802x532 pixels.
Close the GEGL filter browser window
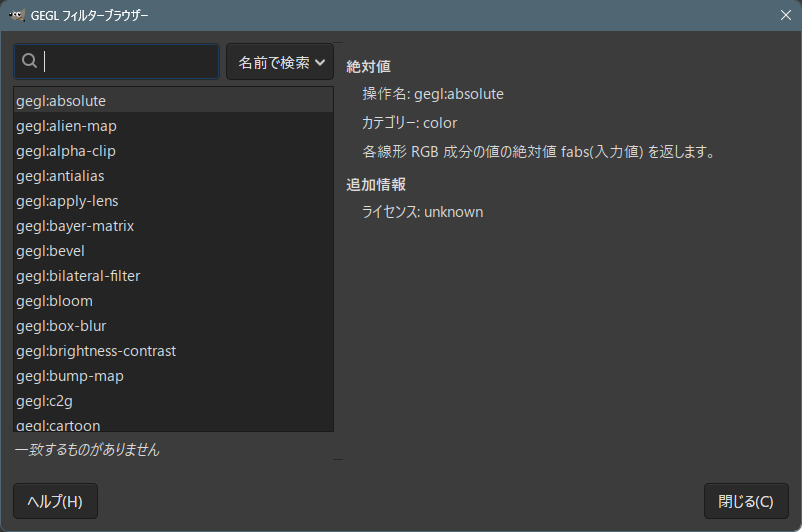coord(785,15)
